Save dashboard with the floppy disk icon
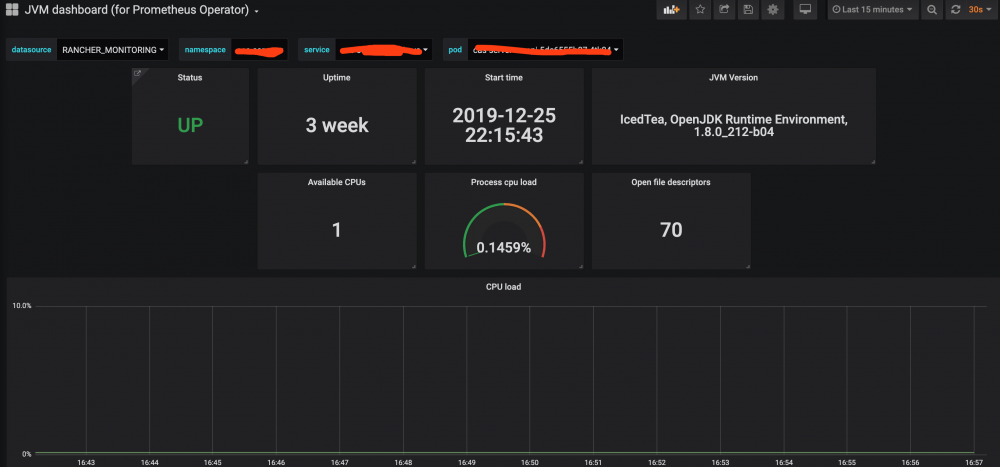The image size is (1000, 467). (748, 10)
